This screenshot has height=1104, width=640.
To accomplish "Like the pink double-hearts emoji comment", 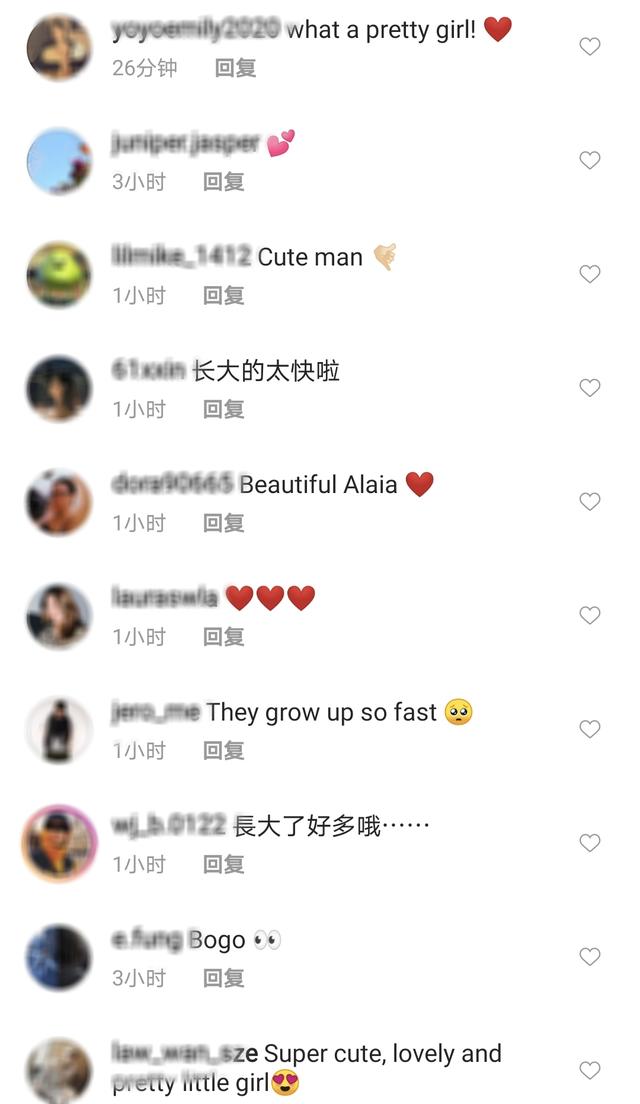I will 589,160.
